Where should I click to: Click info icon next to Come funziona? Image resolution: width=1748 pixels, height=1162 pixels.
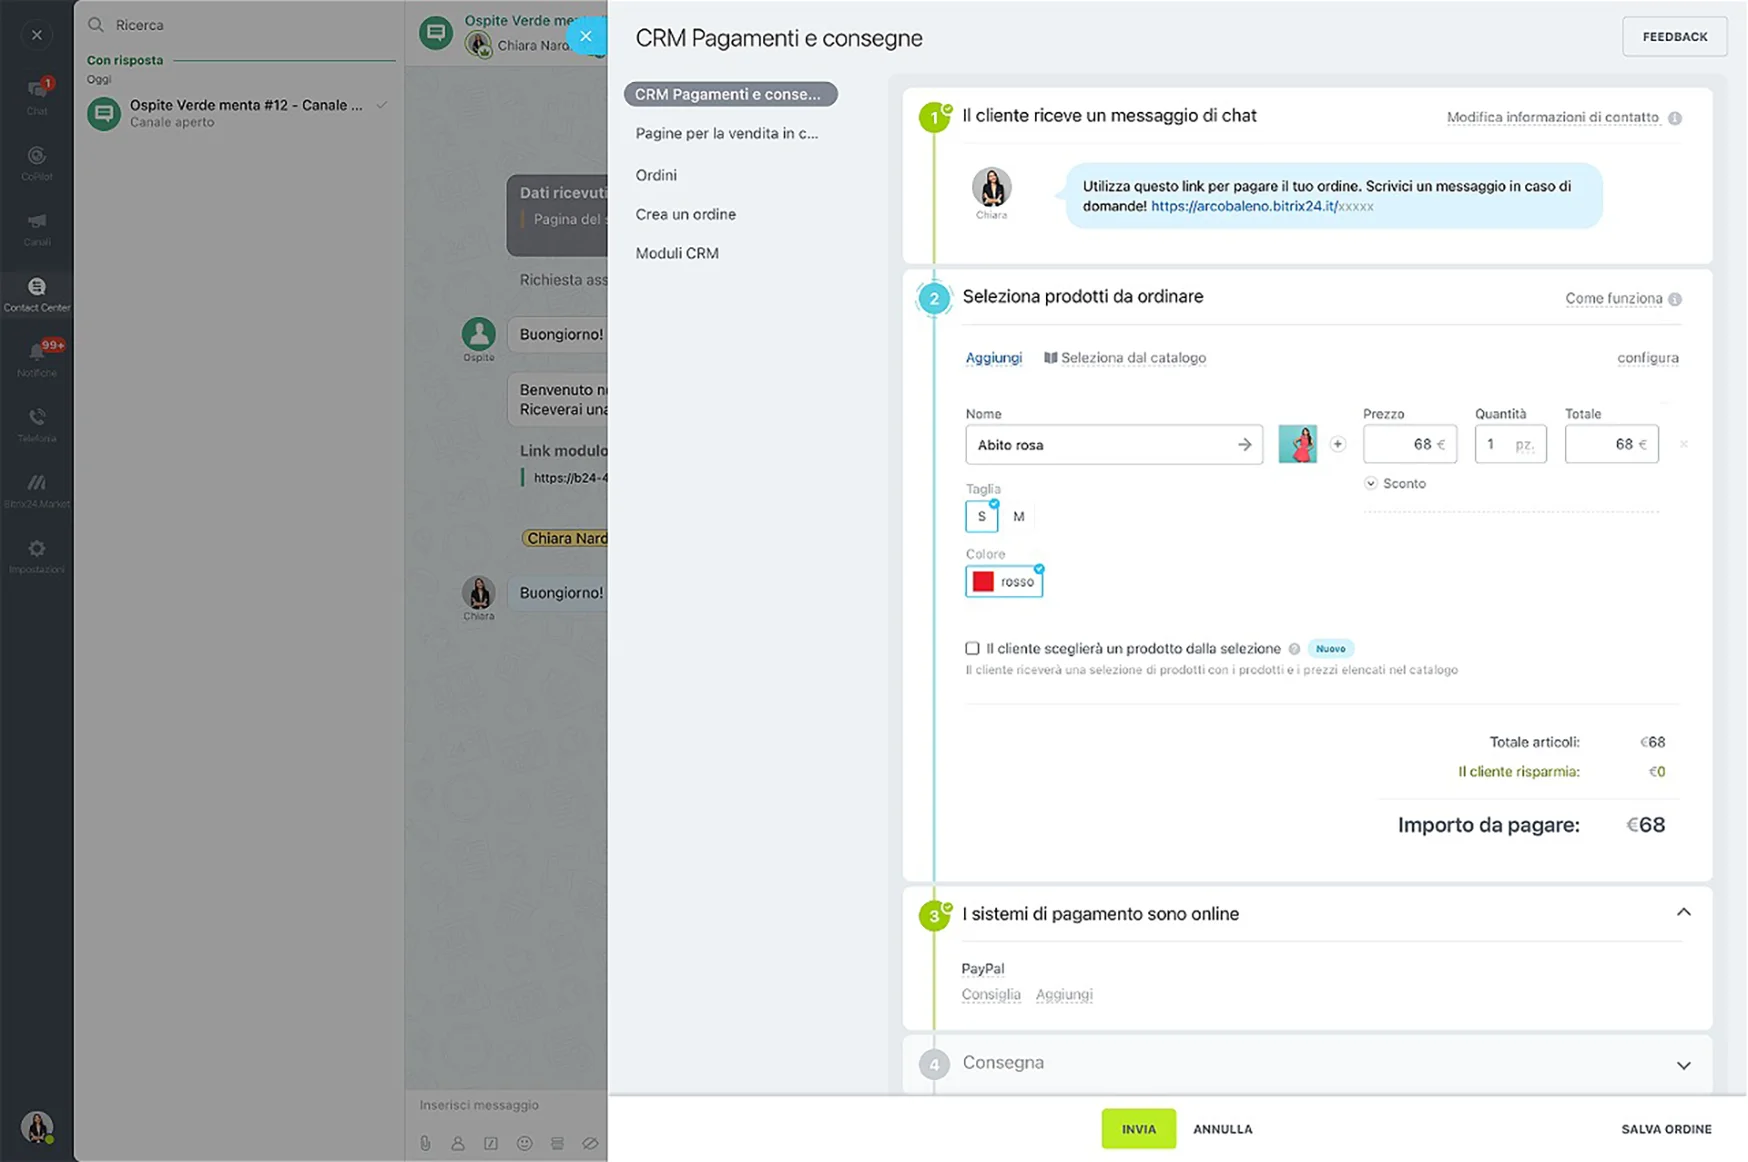pos(1675,299)
